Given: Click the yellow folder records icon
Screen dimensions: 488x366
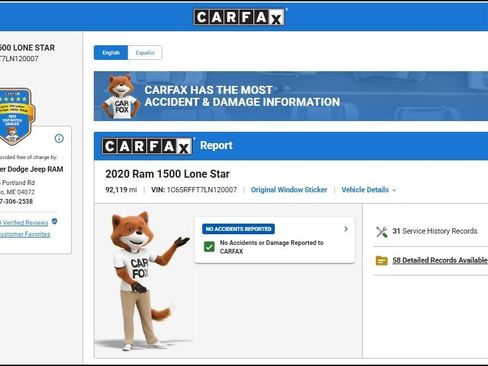Looking at the screenshot, I should tap(382, 261).
